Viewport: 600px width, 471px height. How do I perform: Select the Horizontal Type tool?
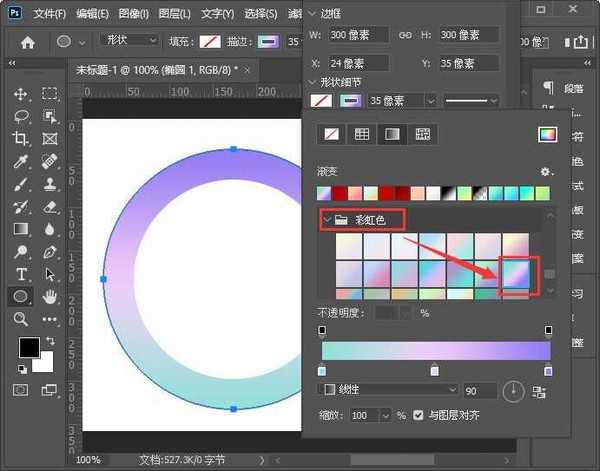21,274
